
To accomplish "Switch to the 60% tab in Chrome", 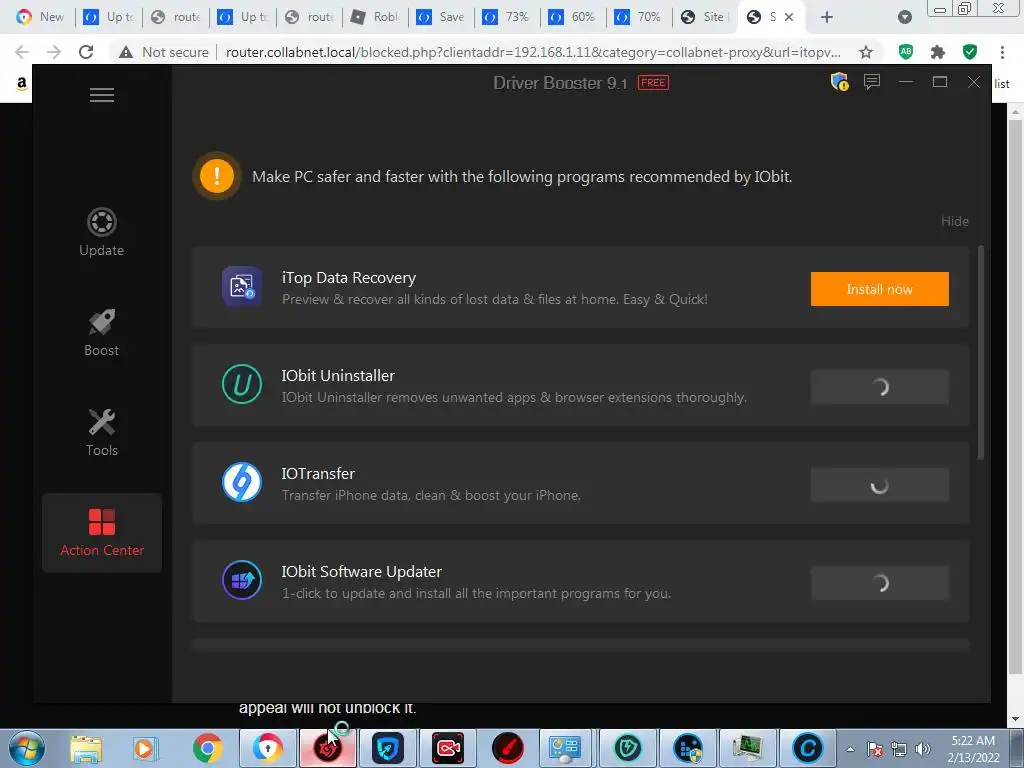I will point(573,17).
